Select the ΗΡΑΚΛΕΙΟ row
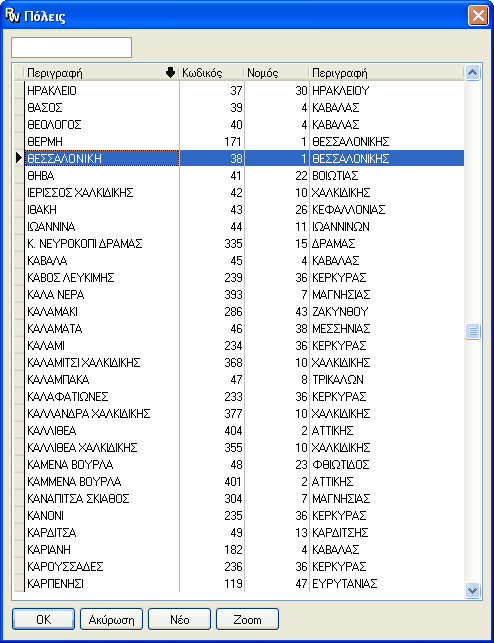 pos(244,90)
